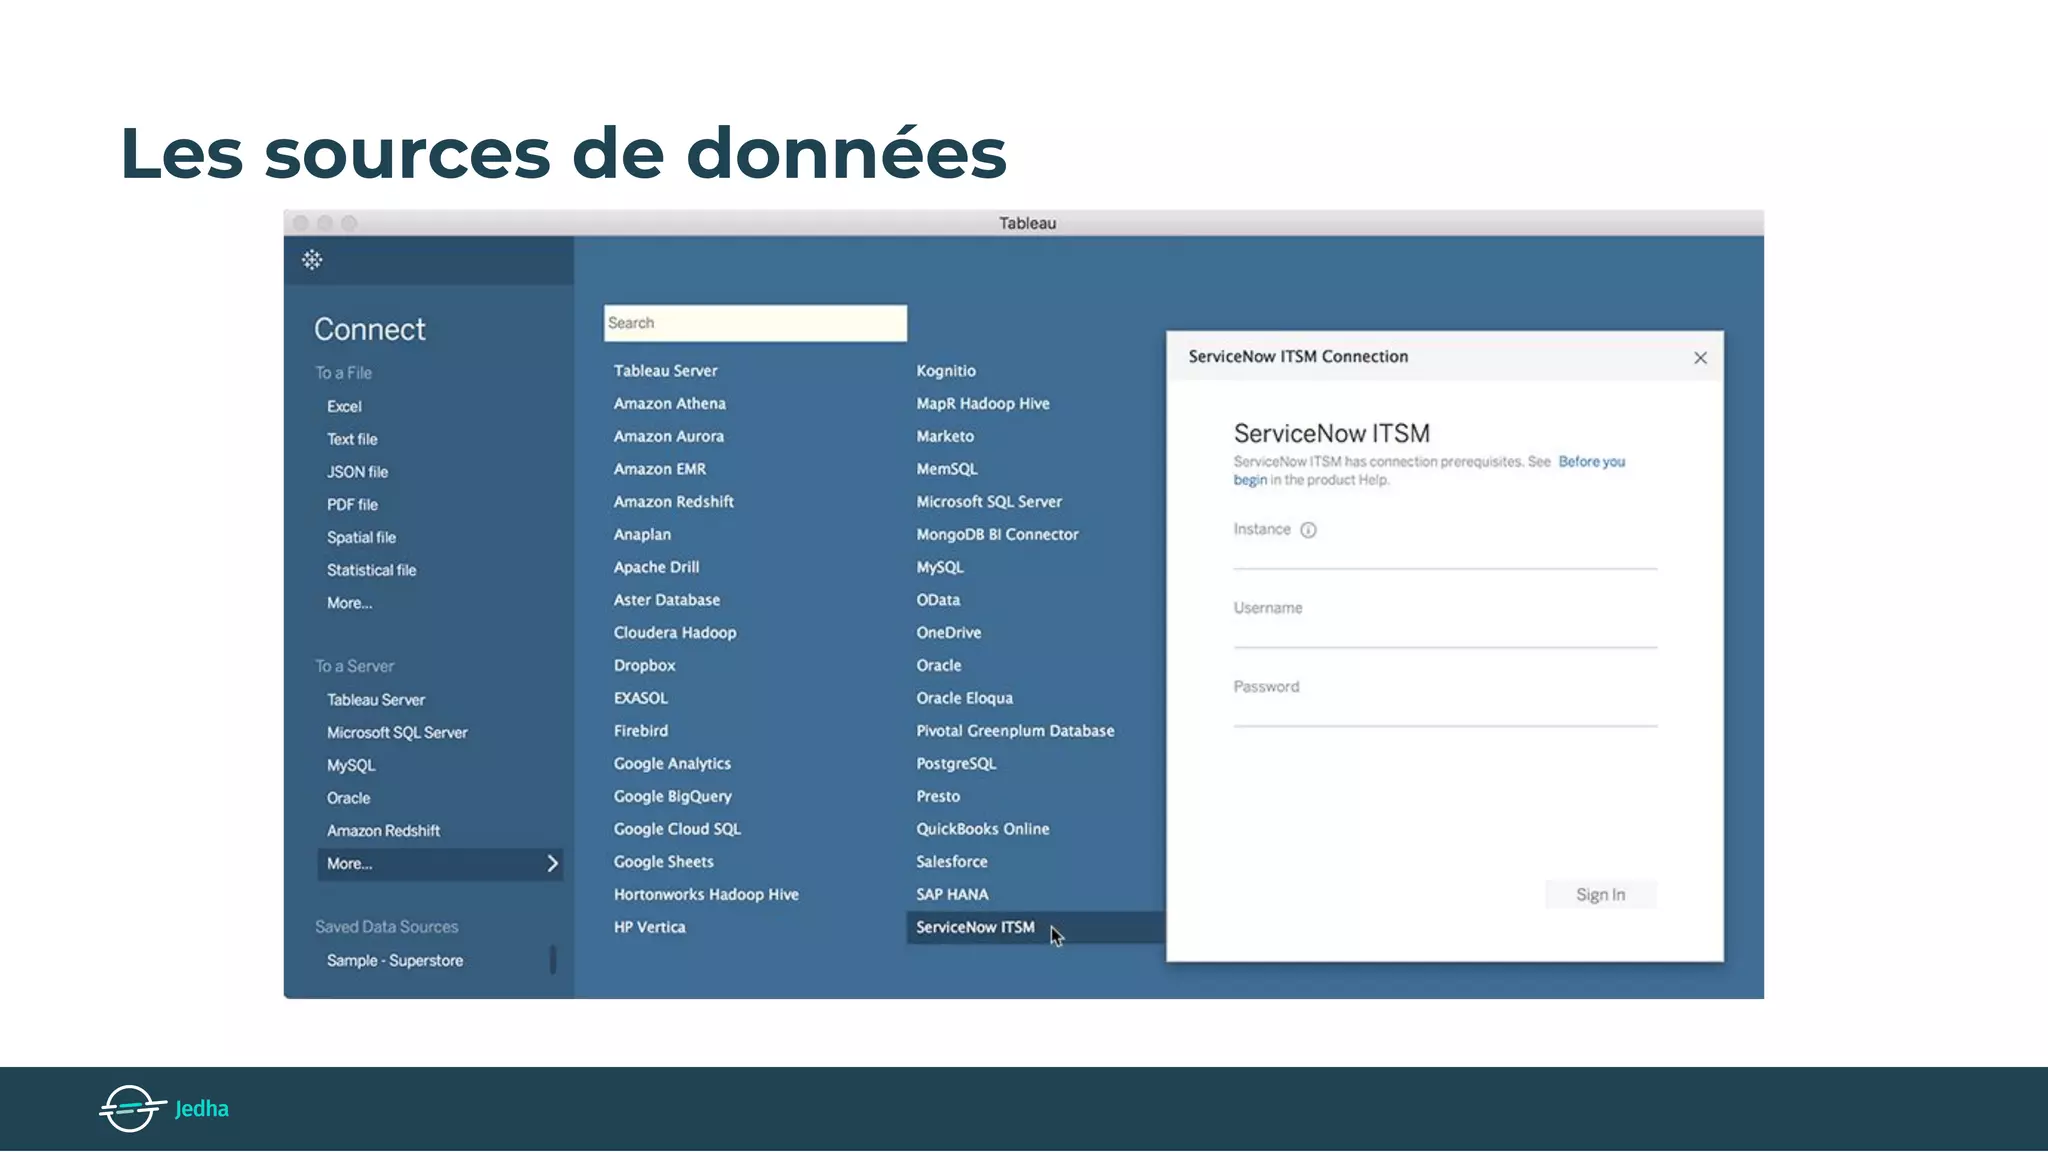Select the MongoDB BI Connector entry
Image resolution: width=2048 pixels, height=1152 pixels.
point(998,534)
